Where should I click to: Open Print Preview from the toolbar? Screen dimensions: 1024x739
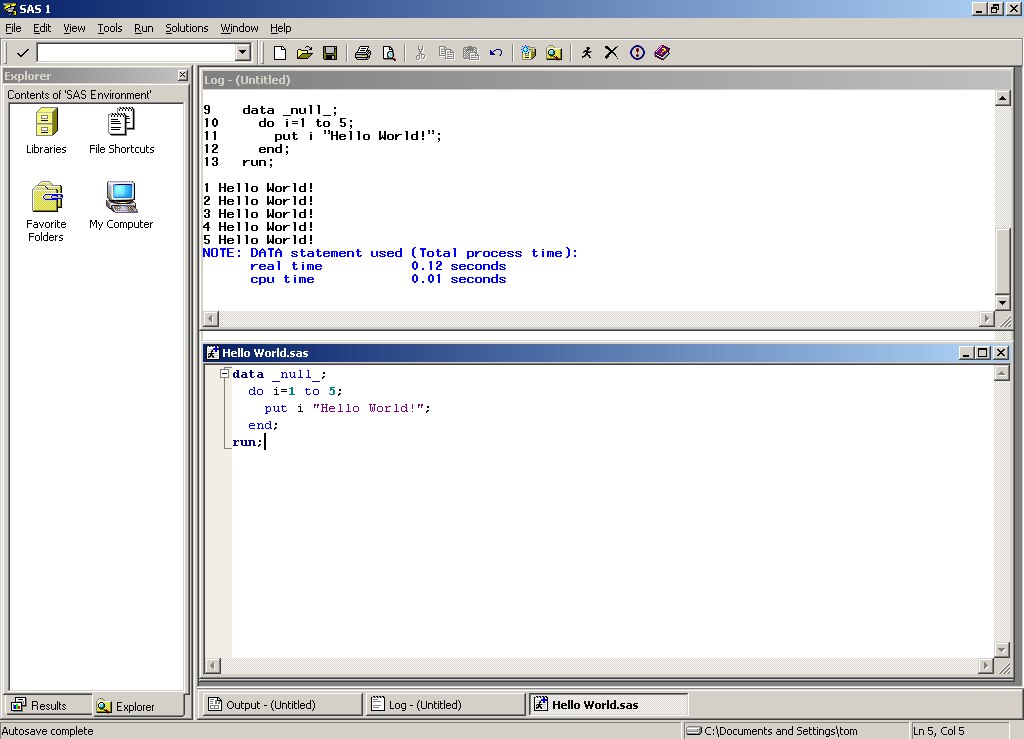(x=388, y=52)
